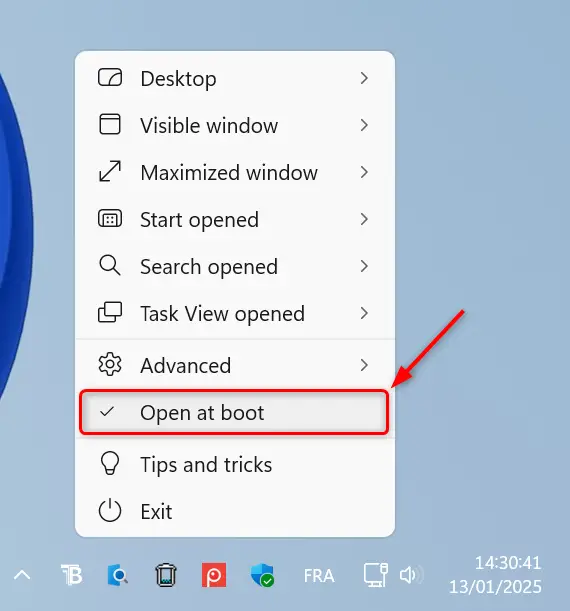Viewport: 570px width, 611px height.
Task: Switch FRA input language indicator
Action: tap(319, 576)
